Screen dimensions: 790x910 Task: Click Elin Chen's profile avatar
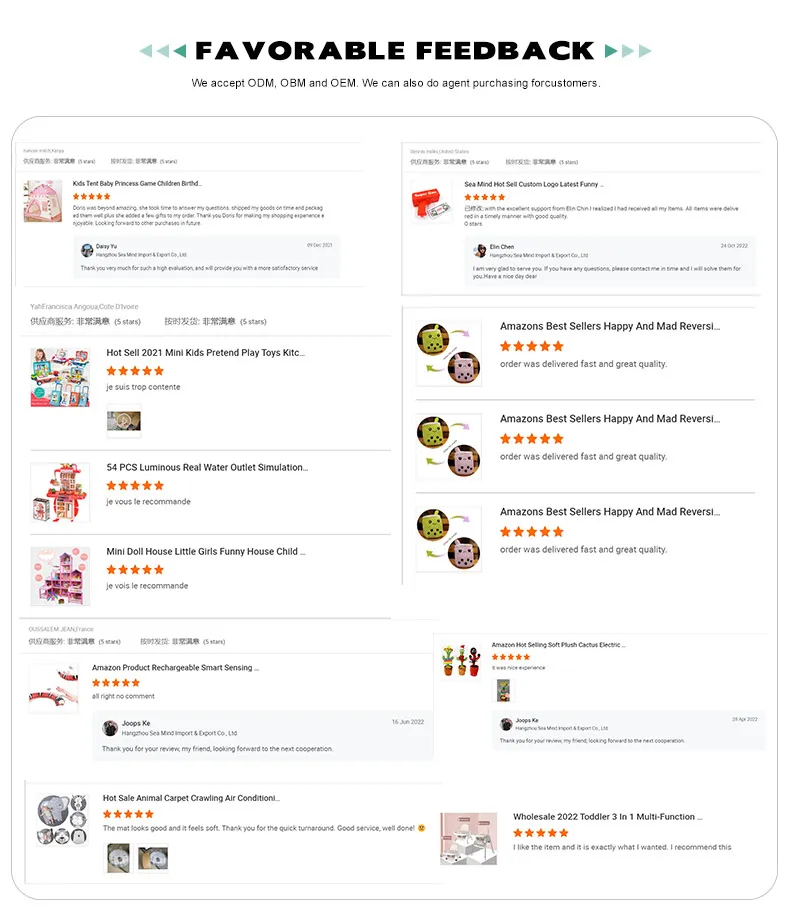[x=480, y=251]
